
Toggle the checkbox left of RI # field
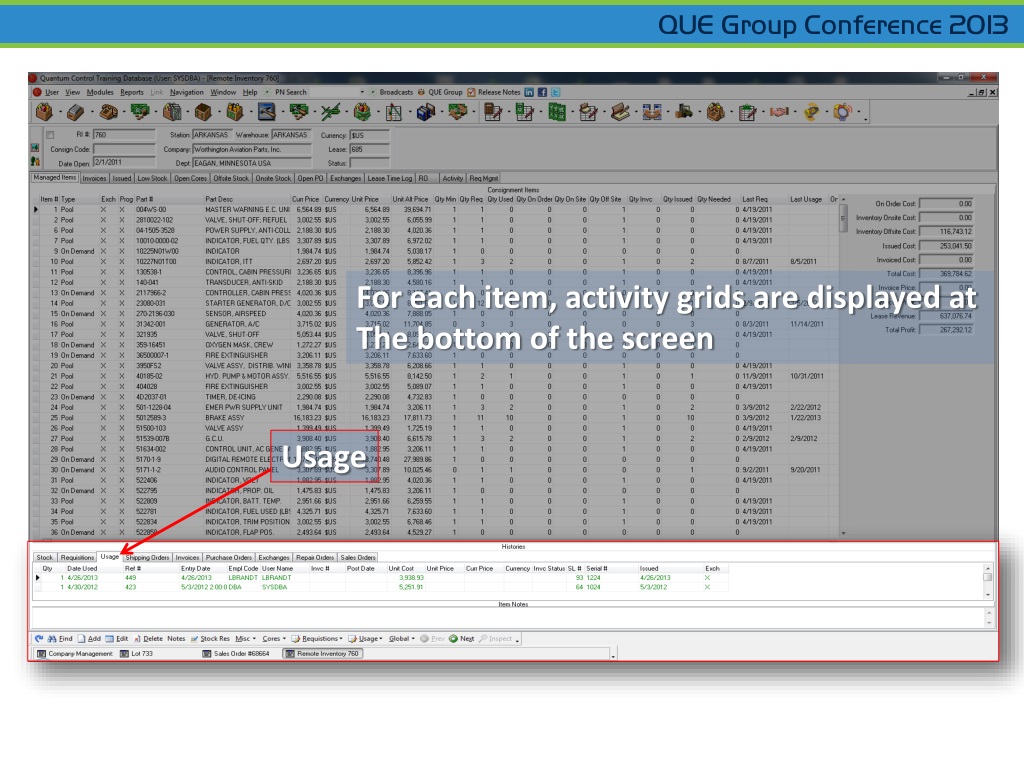pos(50,135)
